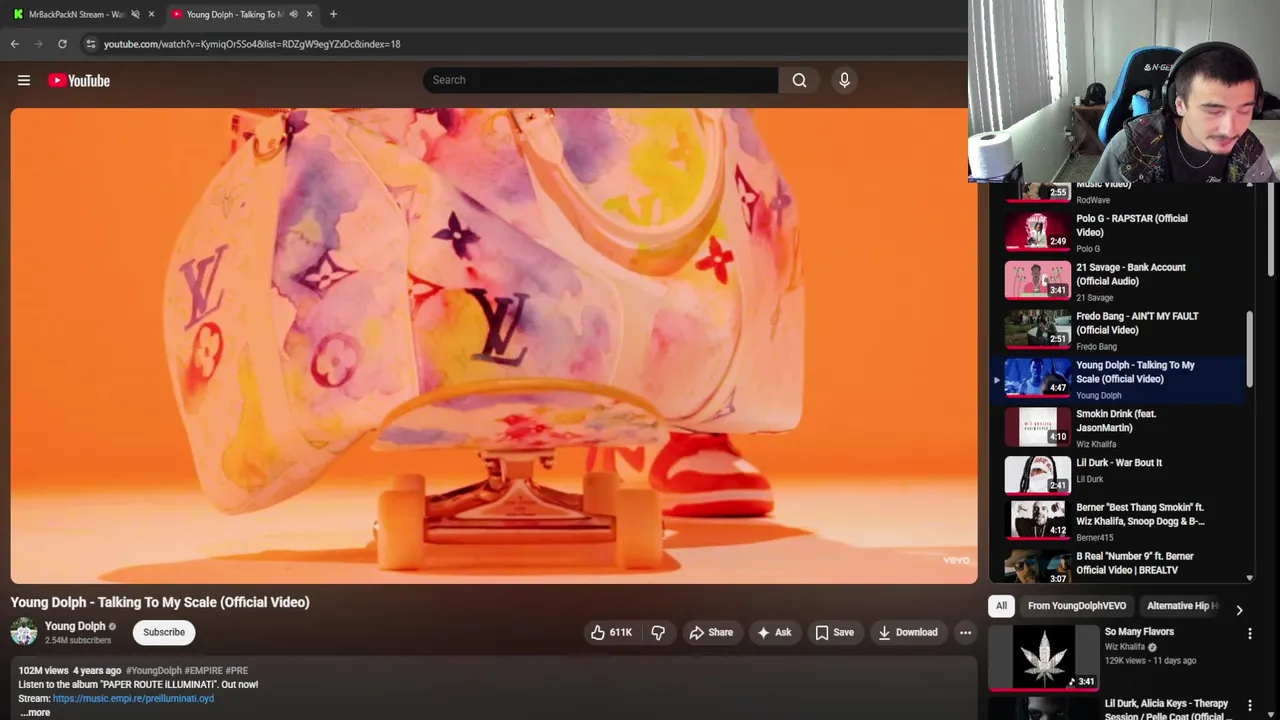
Task: Open the Lil Durk, Alicia Keys - Therapy Session title
Action: (x=1166, y=709)
